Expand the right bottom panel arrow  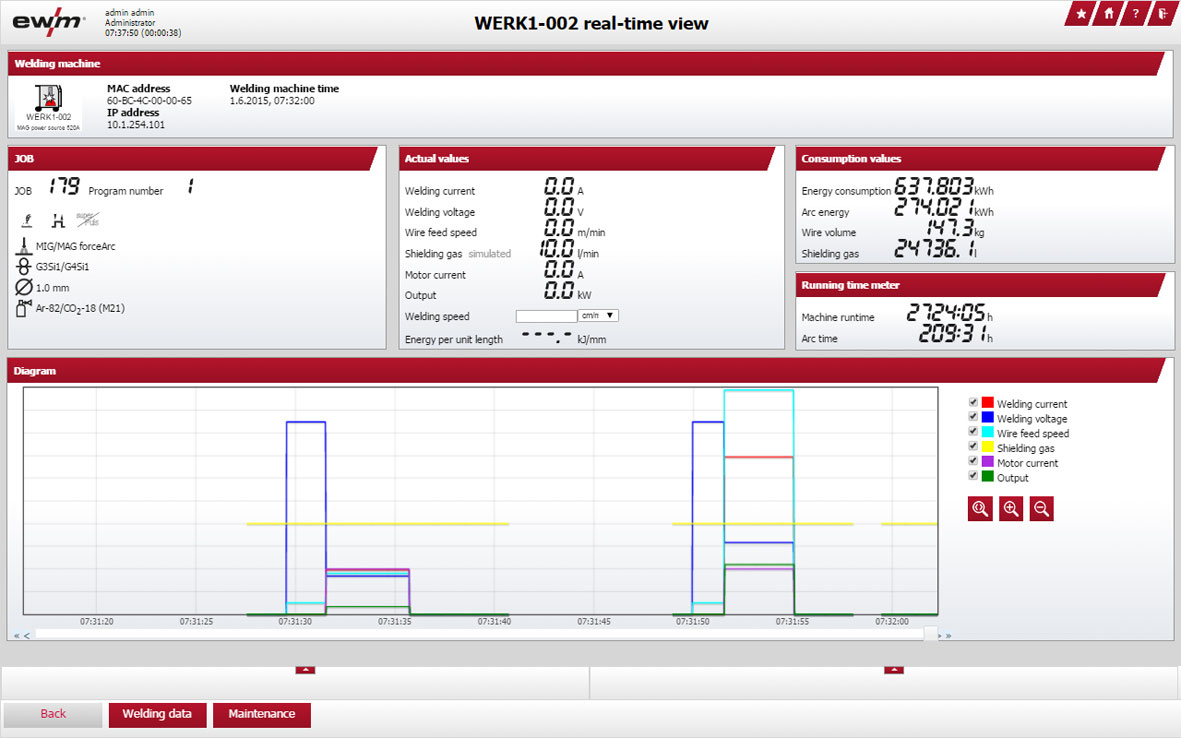(x=894, y=669)
